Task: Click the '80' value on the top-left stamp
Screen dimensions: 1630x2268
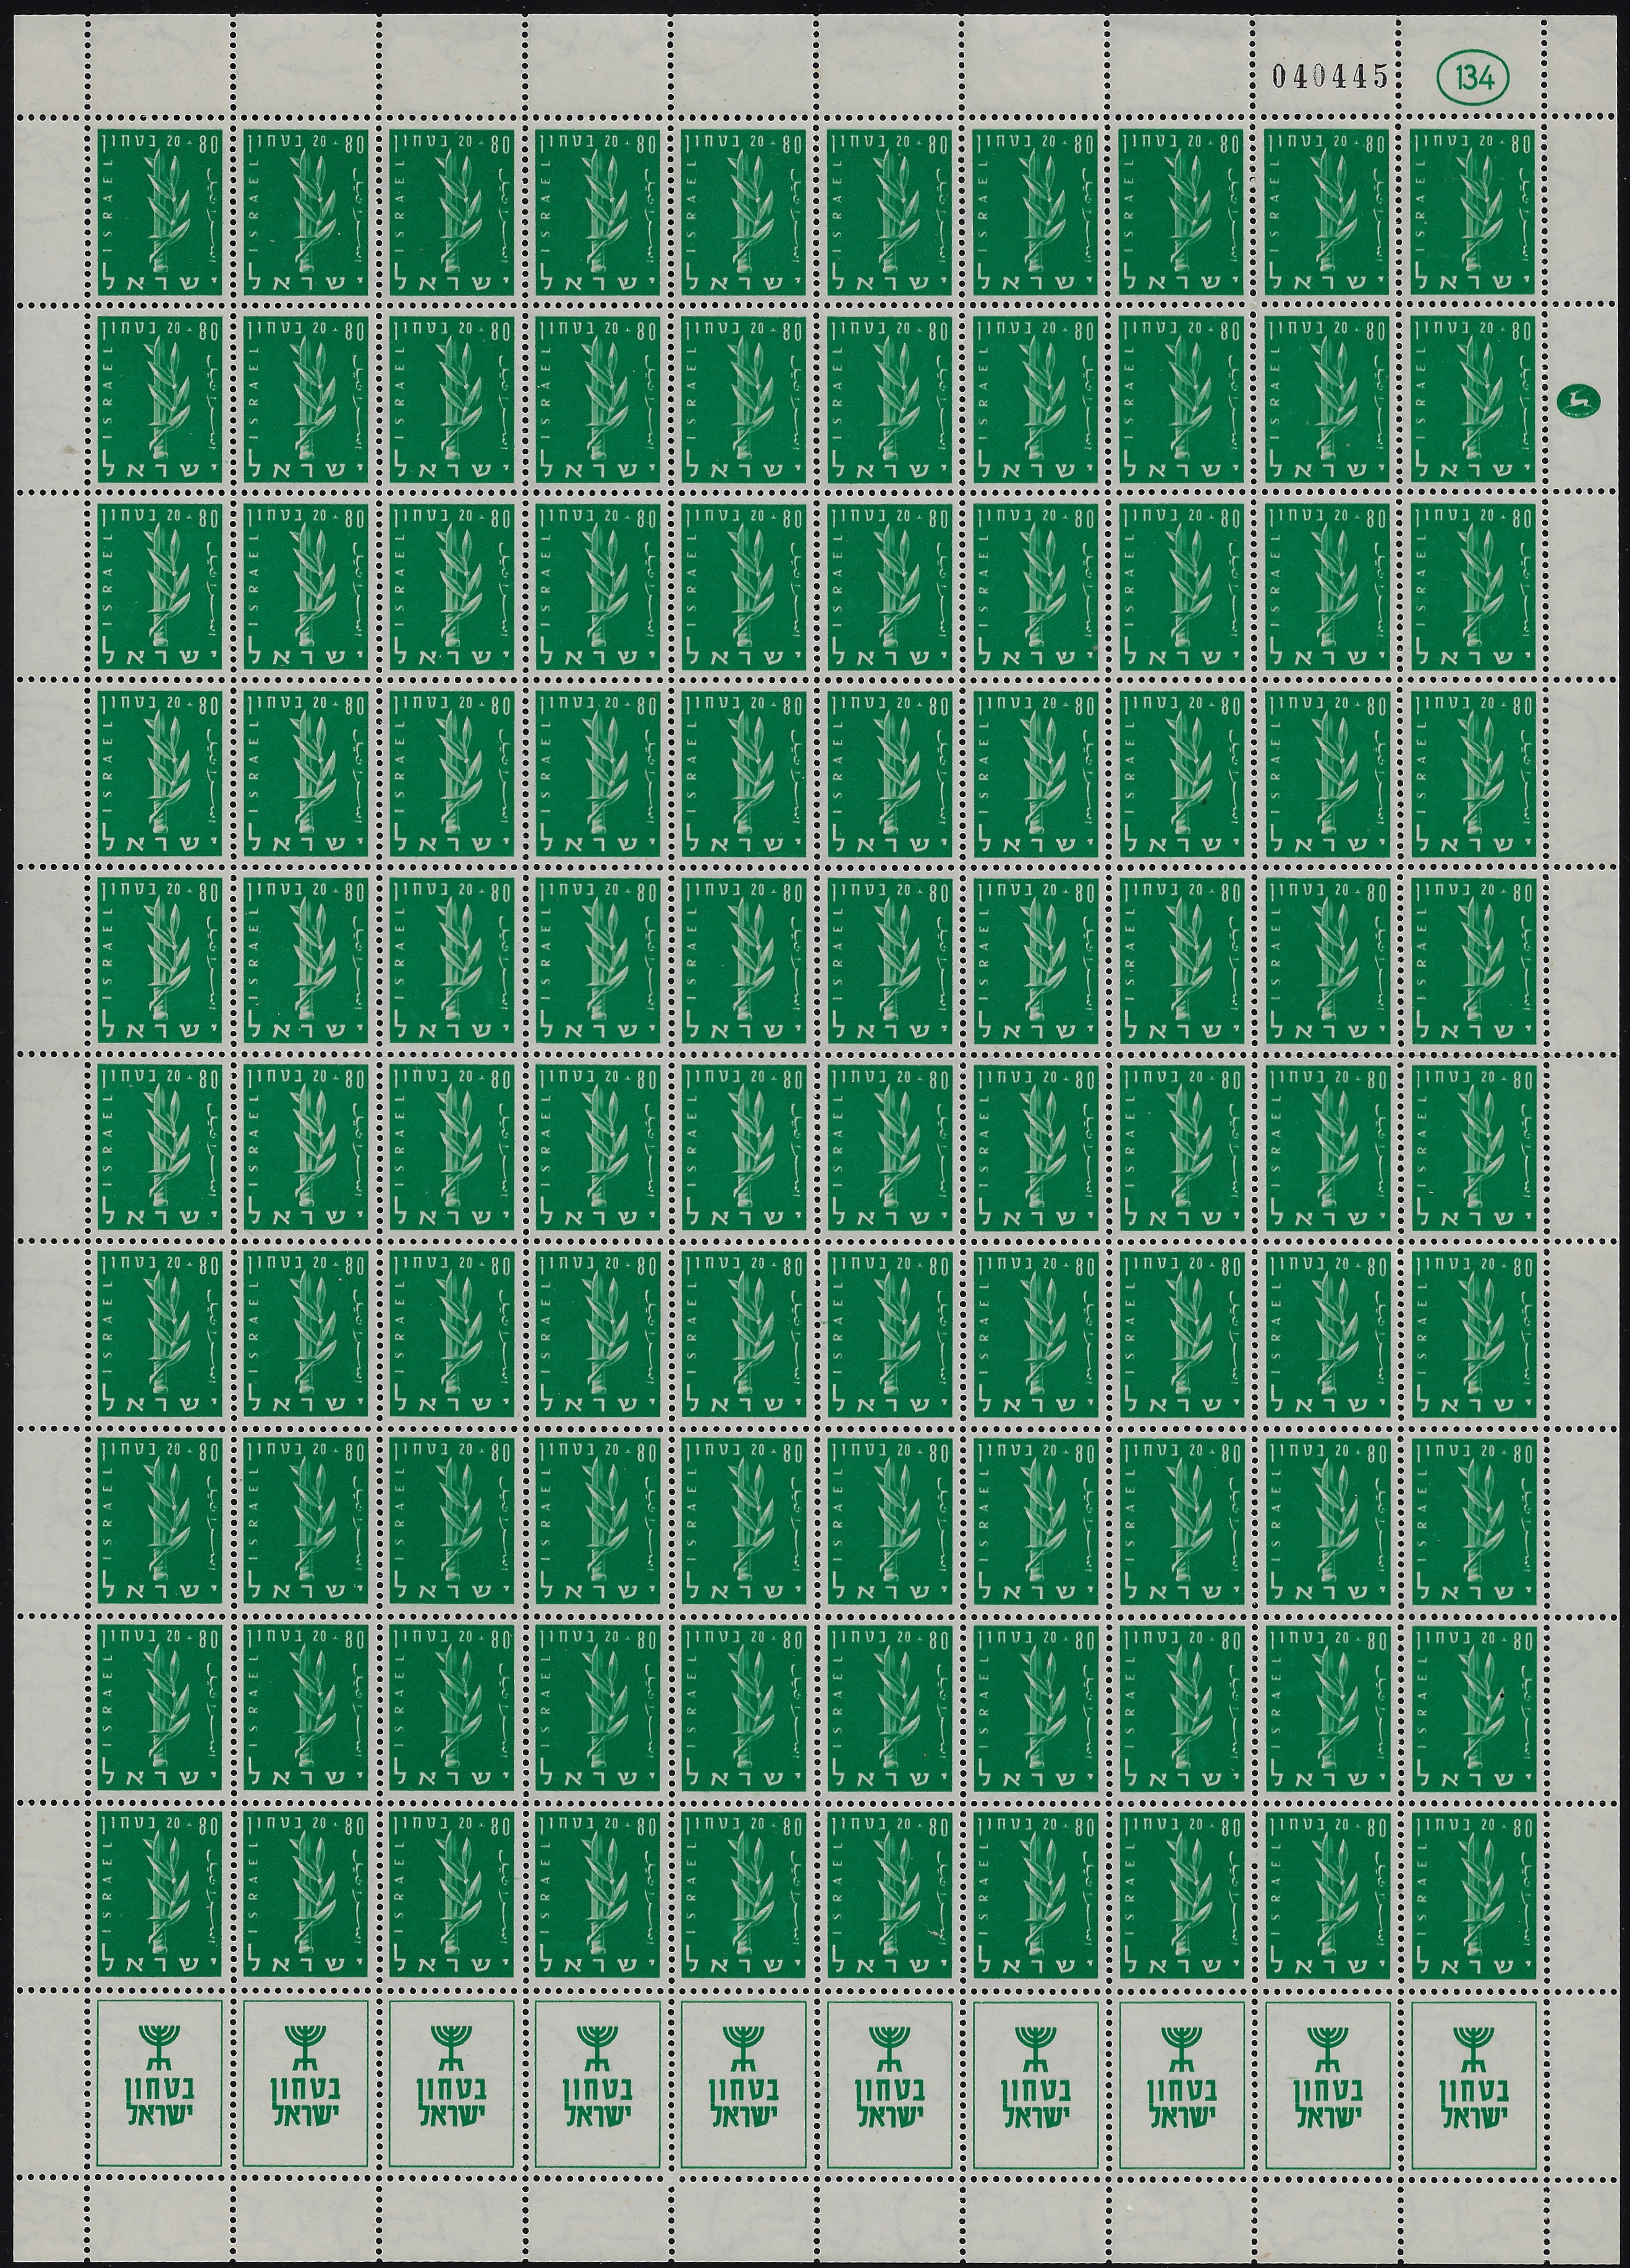Action: [208, 144]
